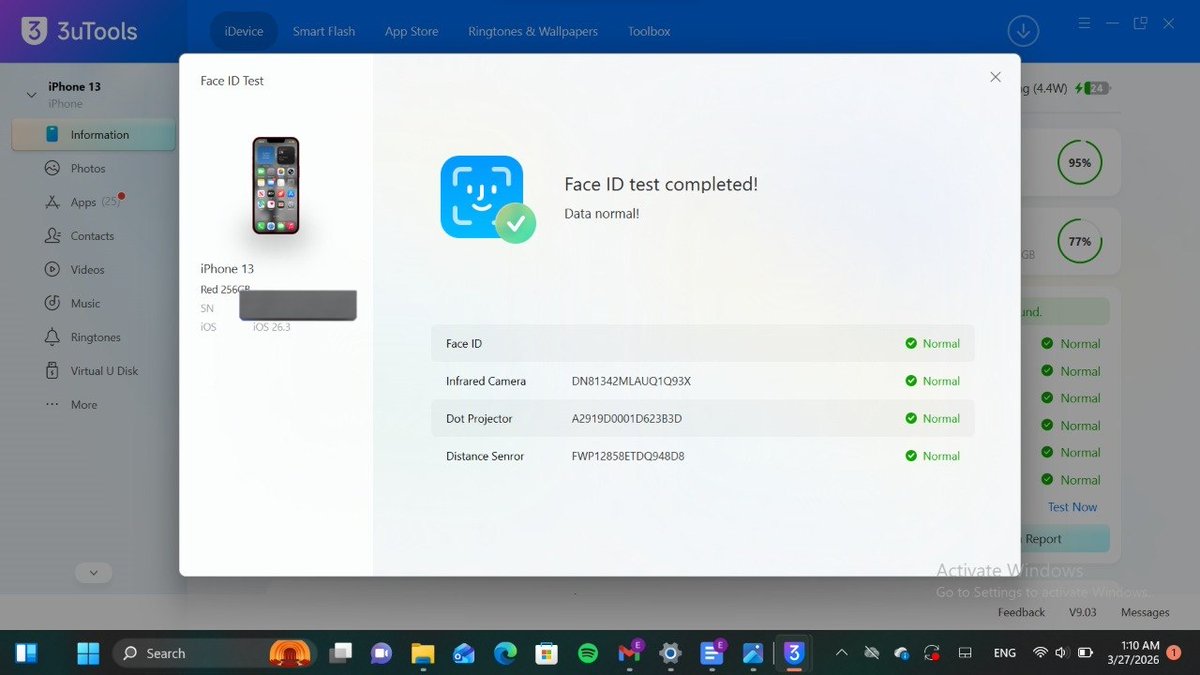Click the Data normal! message
The image size is (1200, 675).
pyautogui.click(x=602, y=213)
